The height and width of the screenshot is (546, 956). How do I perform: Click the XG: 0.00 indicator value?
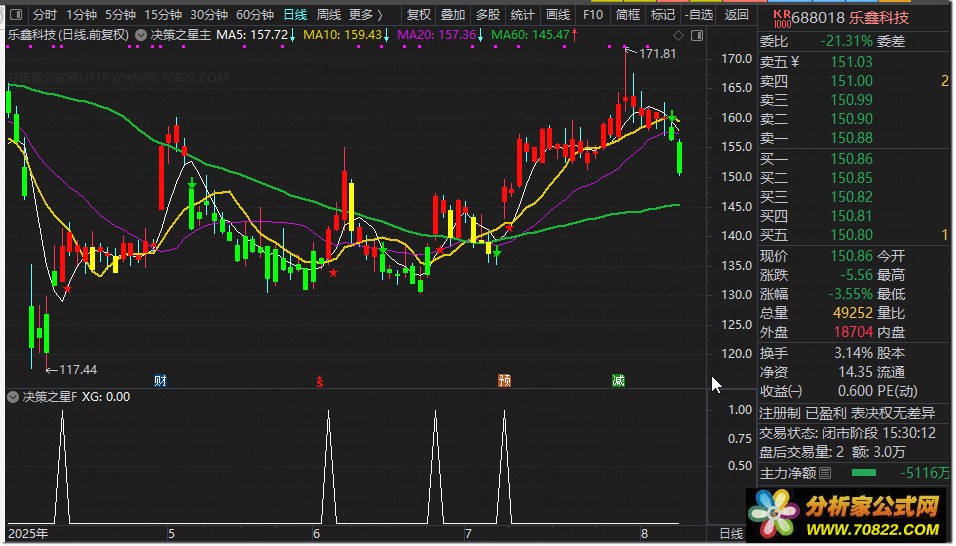click(x=106, y=397)
